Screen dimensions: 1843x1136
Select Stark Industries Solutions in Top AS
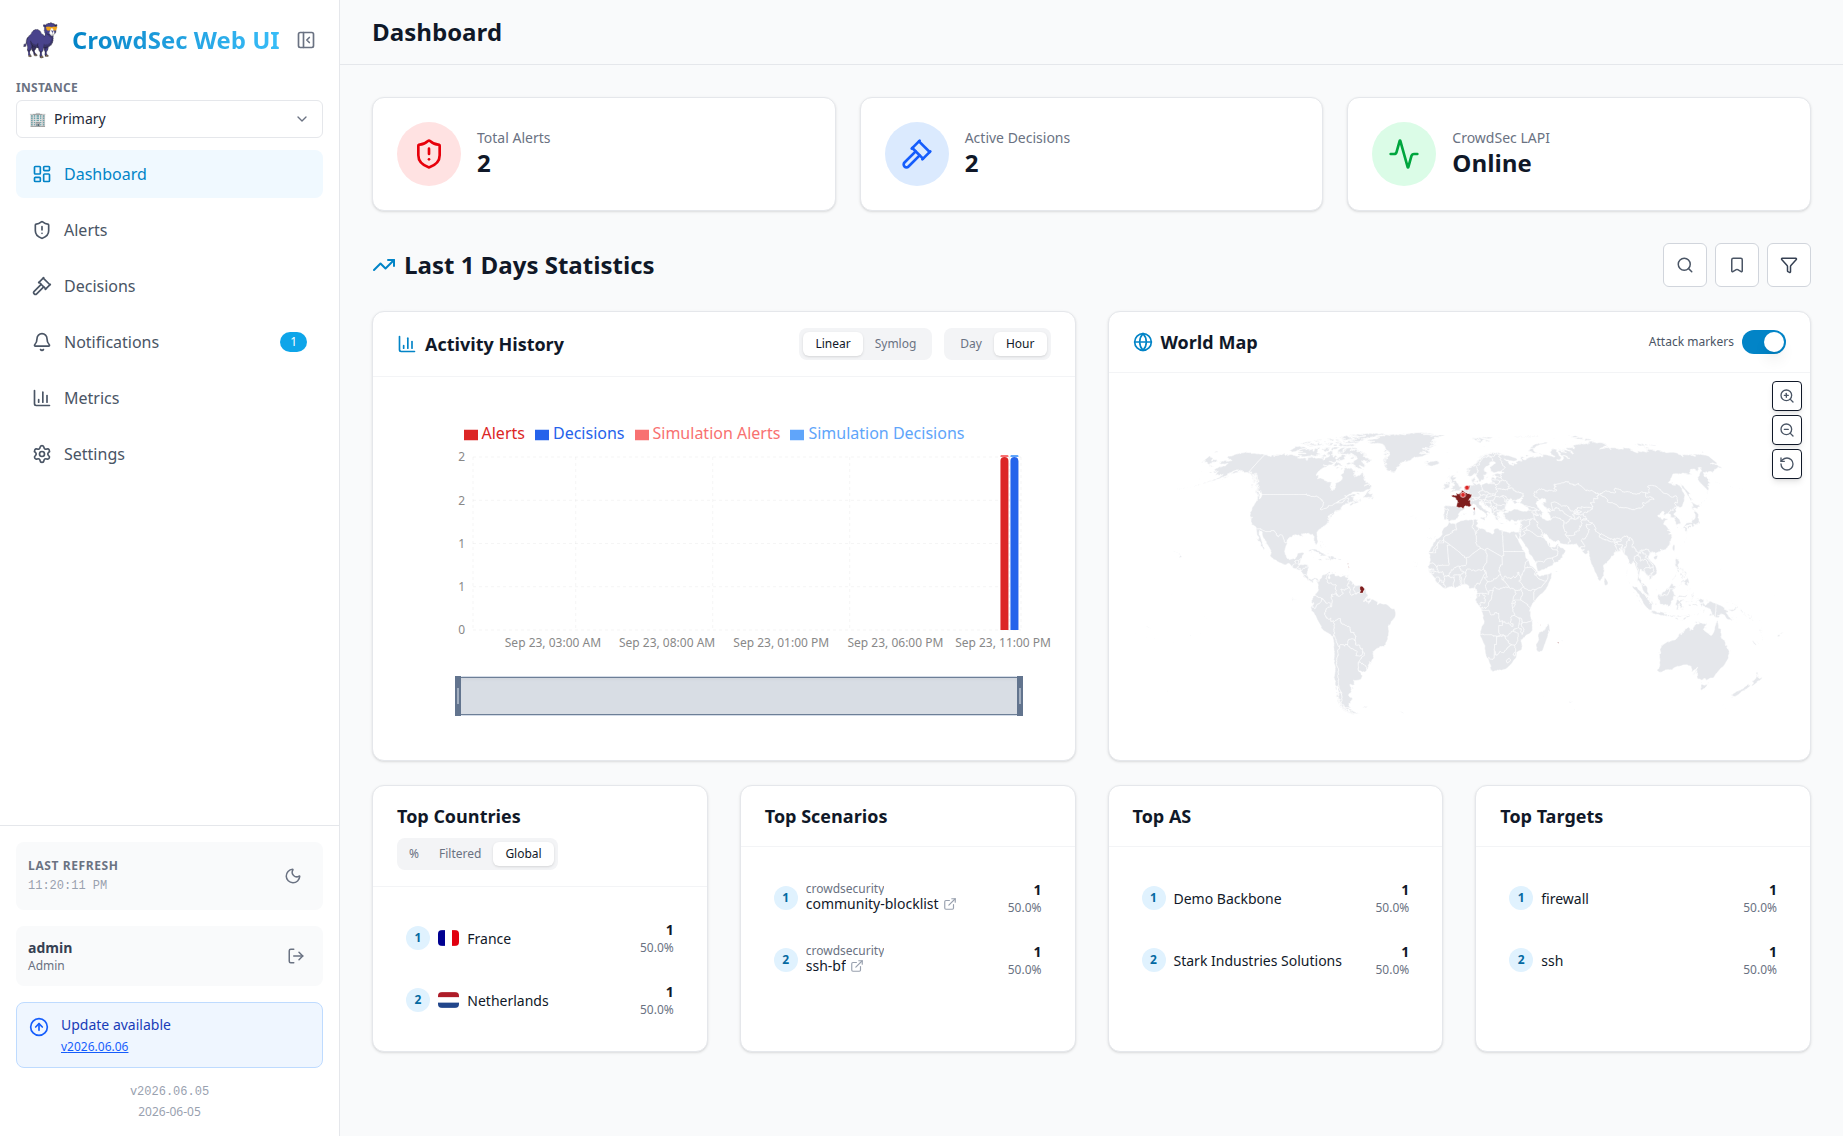click(x=1275, y=960)
